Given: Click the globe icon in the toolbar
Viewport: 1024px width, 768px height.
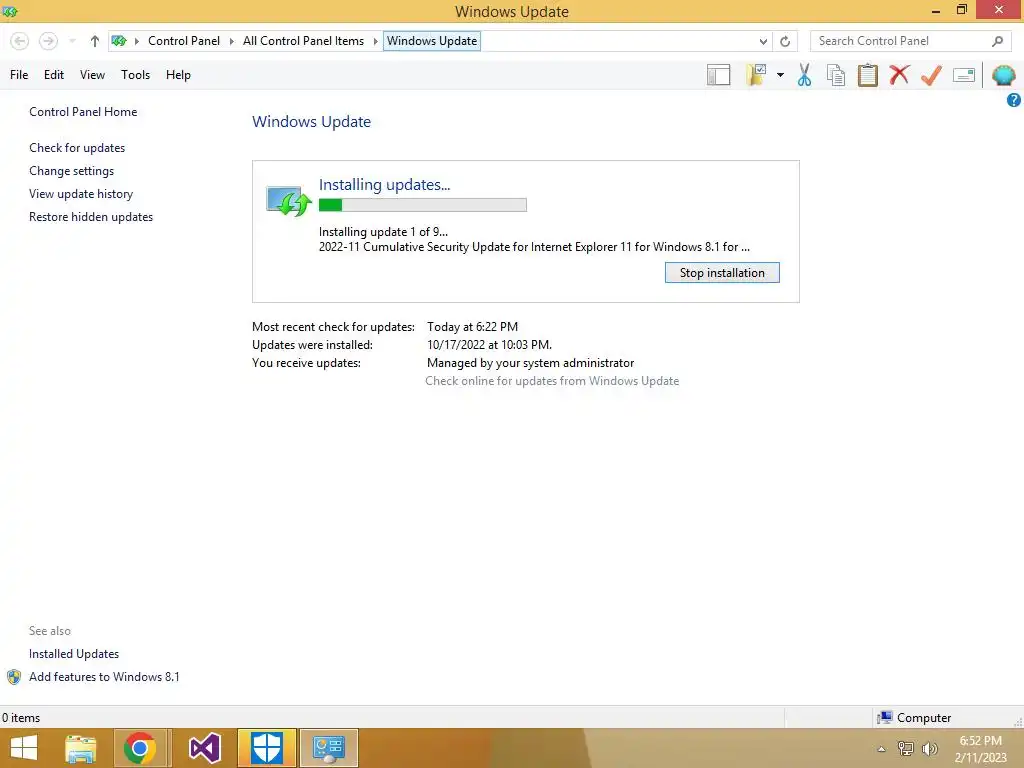Looking at the screenshot, I should [x=1003, y=75].
